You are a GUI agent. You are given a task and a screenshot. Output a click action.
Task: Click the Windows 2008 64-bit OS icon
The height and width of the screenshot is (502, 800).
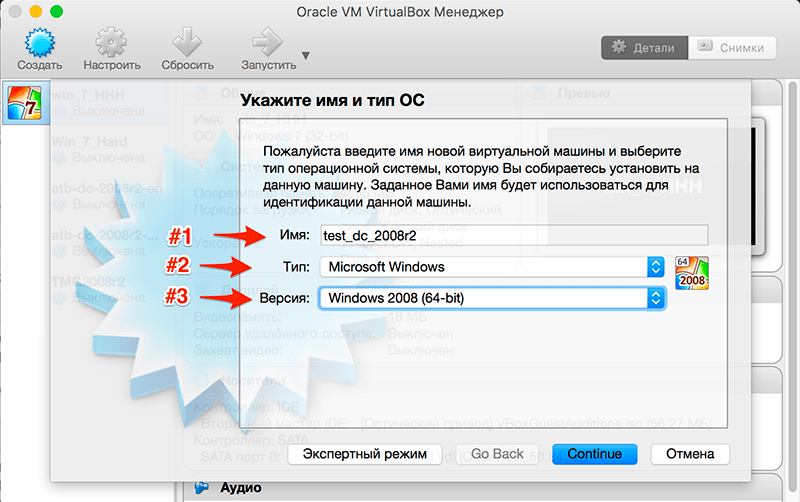(692, 273)
